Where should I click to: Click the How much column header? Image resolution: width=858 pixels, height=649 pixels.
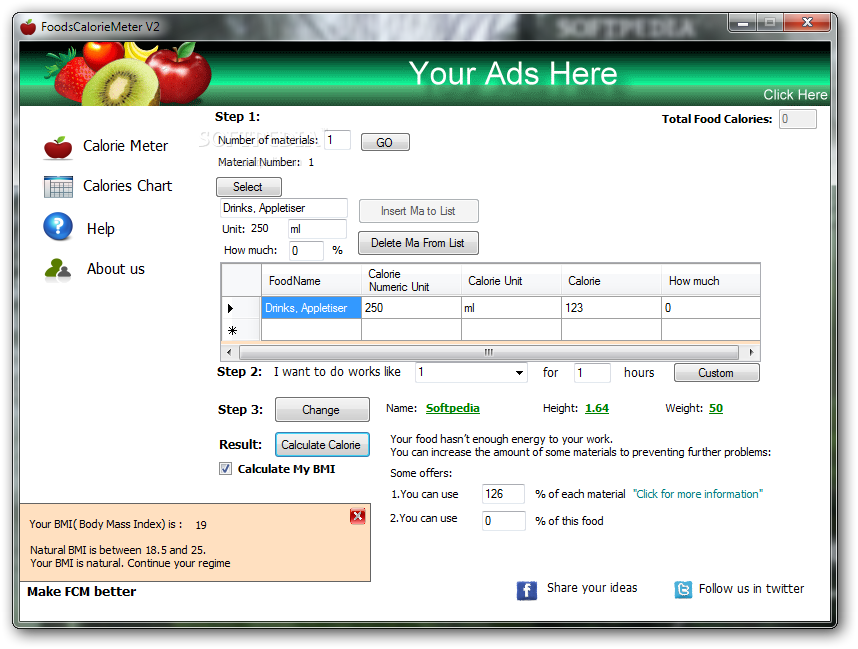point(711,281)
